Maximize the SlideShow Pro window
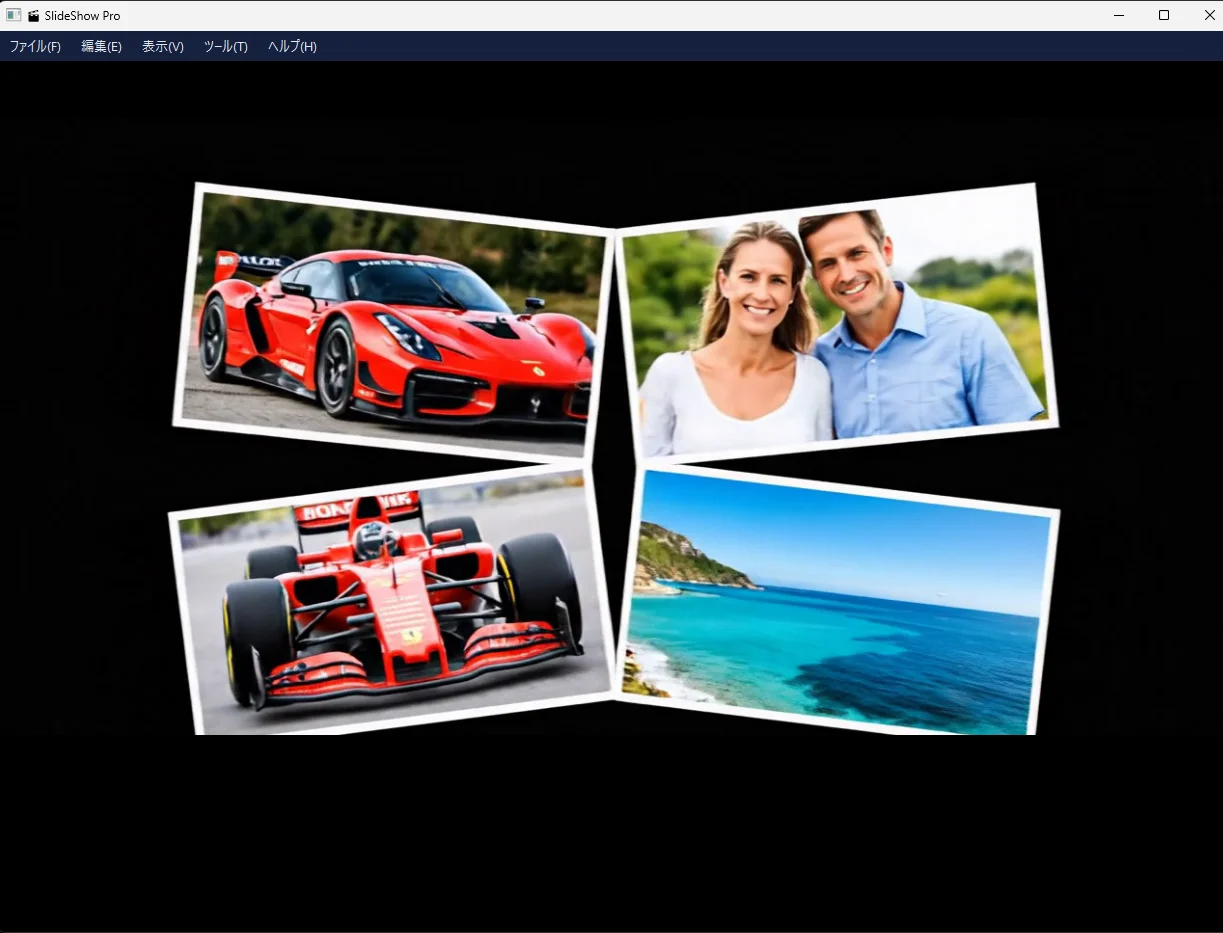 tap(1164, 15)
